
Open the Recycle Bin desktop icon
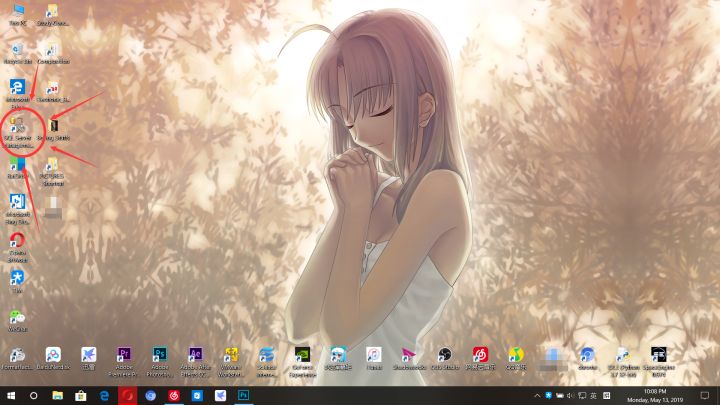click(18, 50)
